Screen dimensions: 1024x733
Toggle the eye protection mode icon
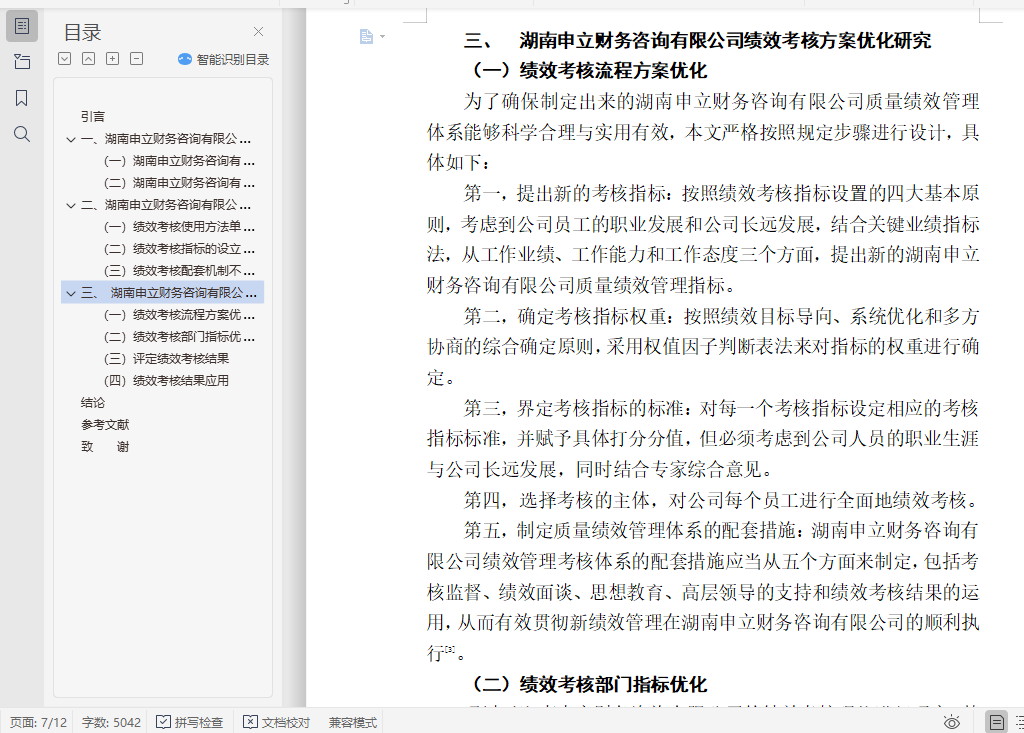point(952,723)
